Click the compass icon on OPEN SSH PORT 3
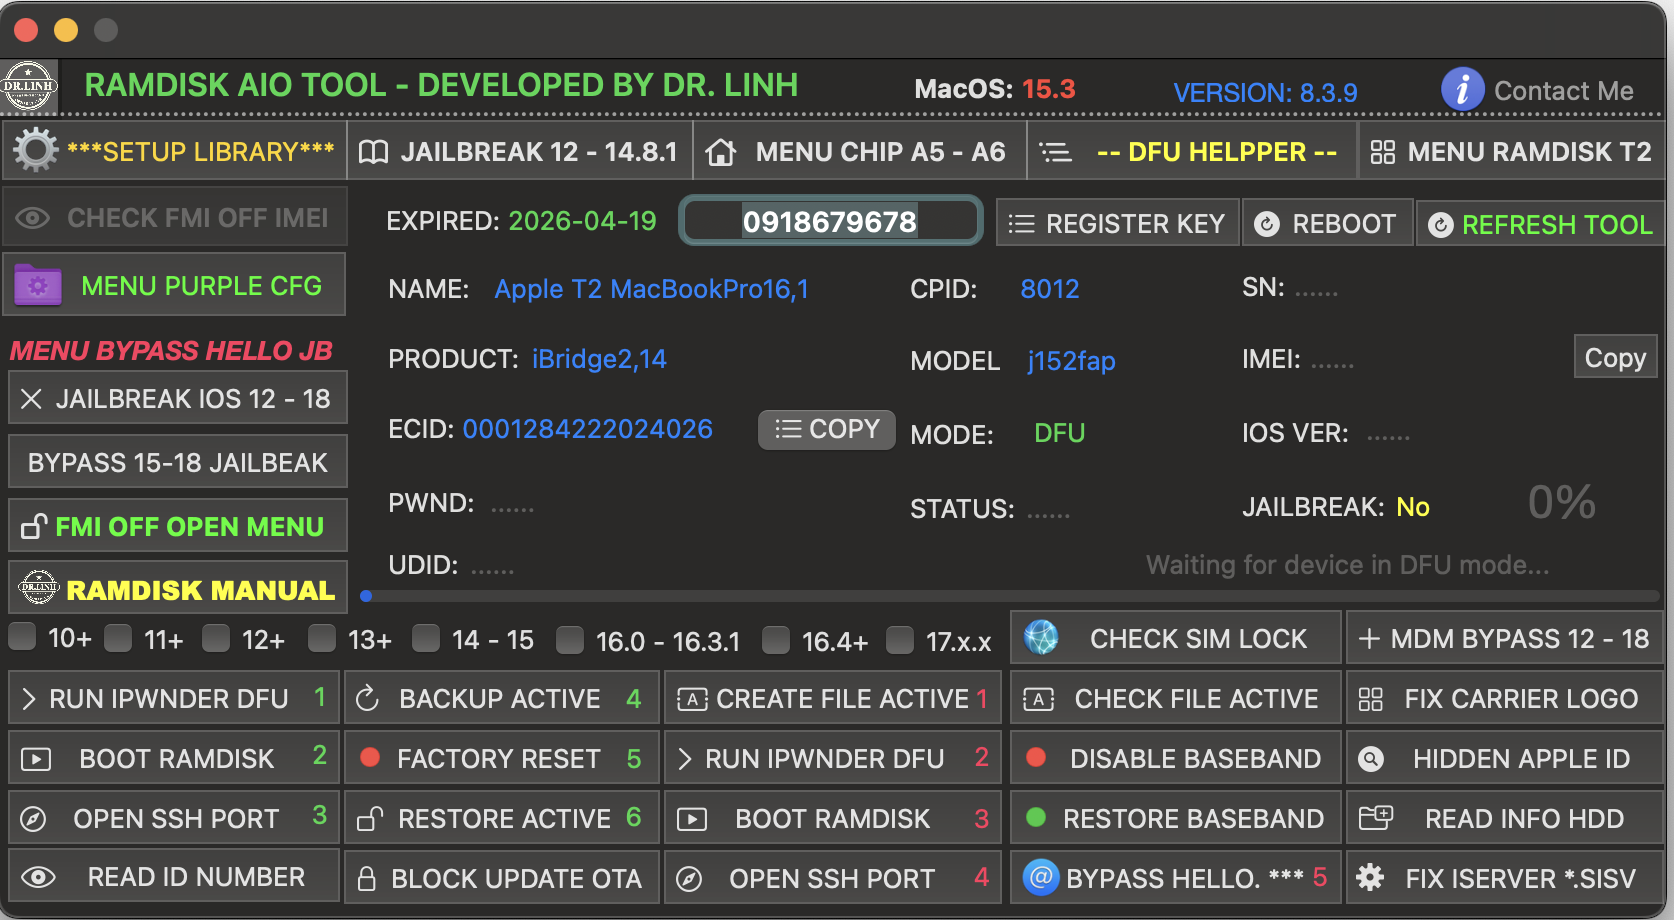Image resolution: width=1674 pixels, height=920 pixels. 33,819
